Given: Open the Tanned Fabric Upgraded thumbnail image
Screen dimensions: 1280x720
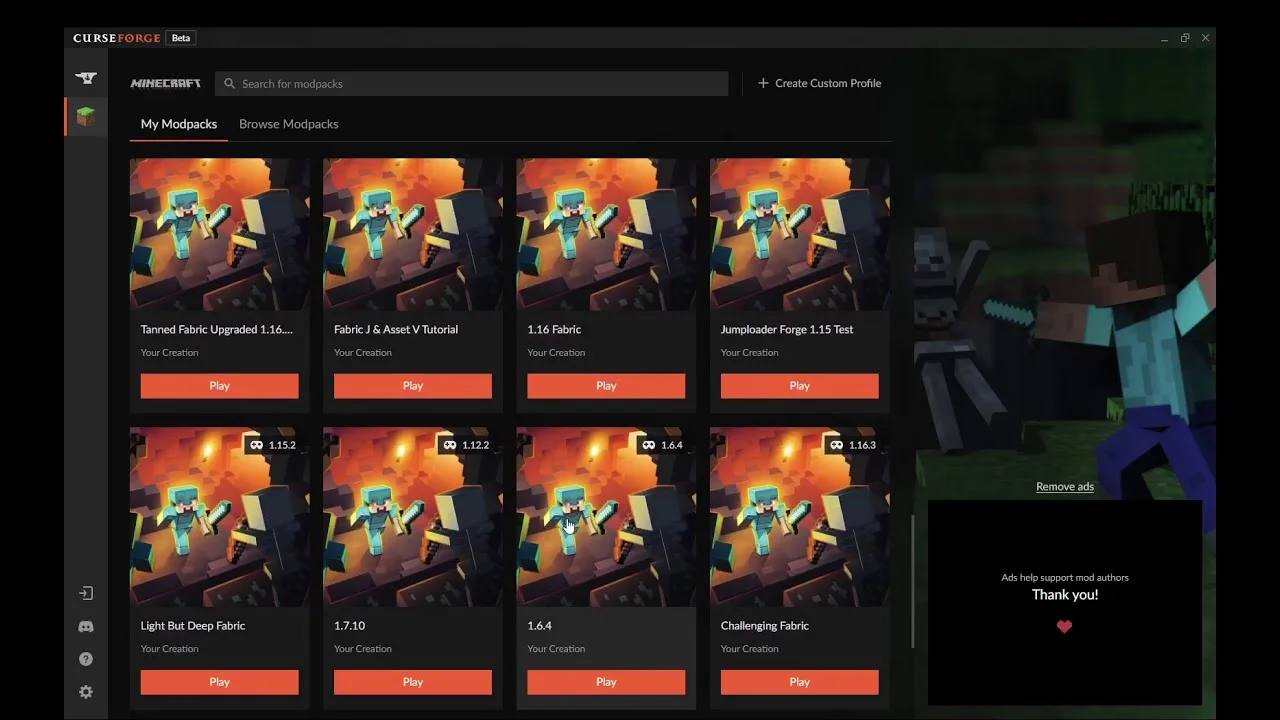Looking at the screenshot, I should click(x=220, y=234).
